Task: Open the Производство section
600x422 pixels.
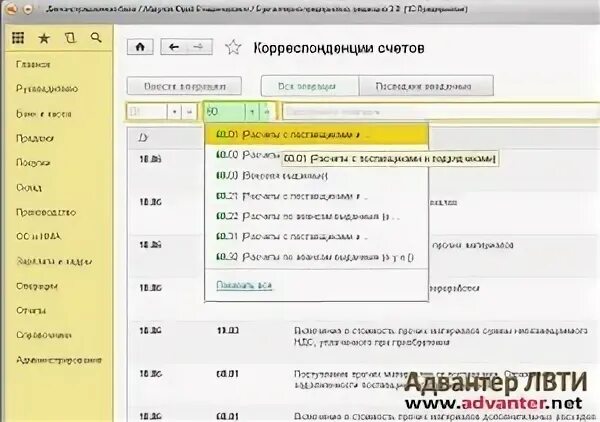Action: coord(46,212)
